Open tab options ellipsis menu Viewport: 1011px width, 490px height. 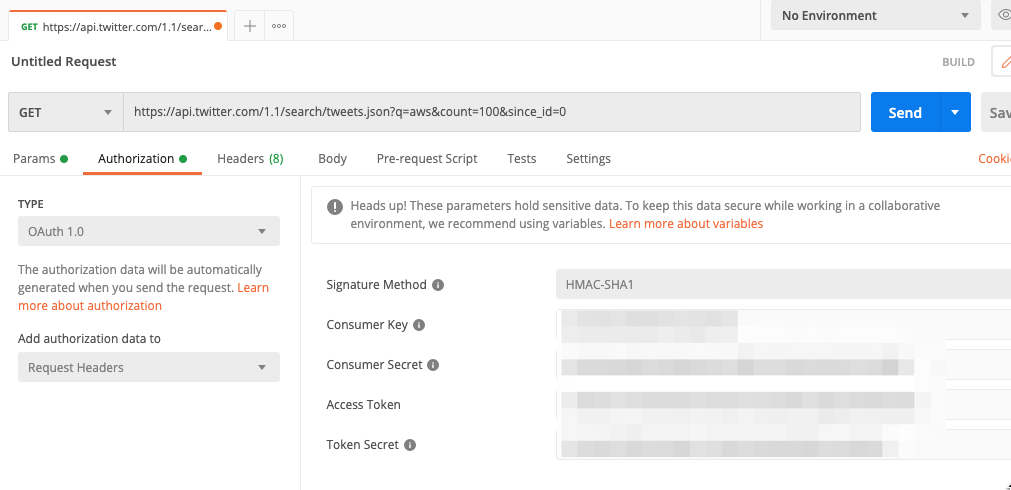click(279, 26)
